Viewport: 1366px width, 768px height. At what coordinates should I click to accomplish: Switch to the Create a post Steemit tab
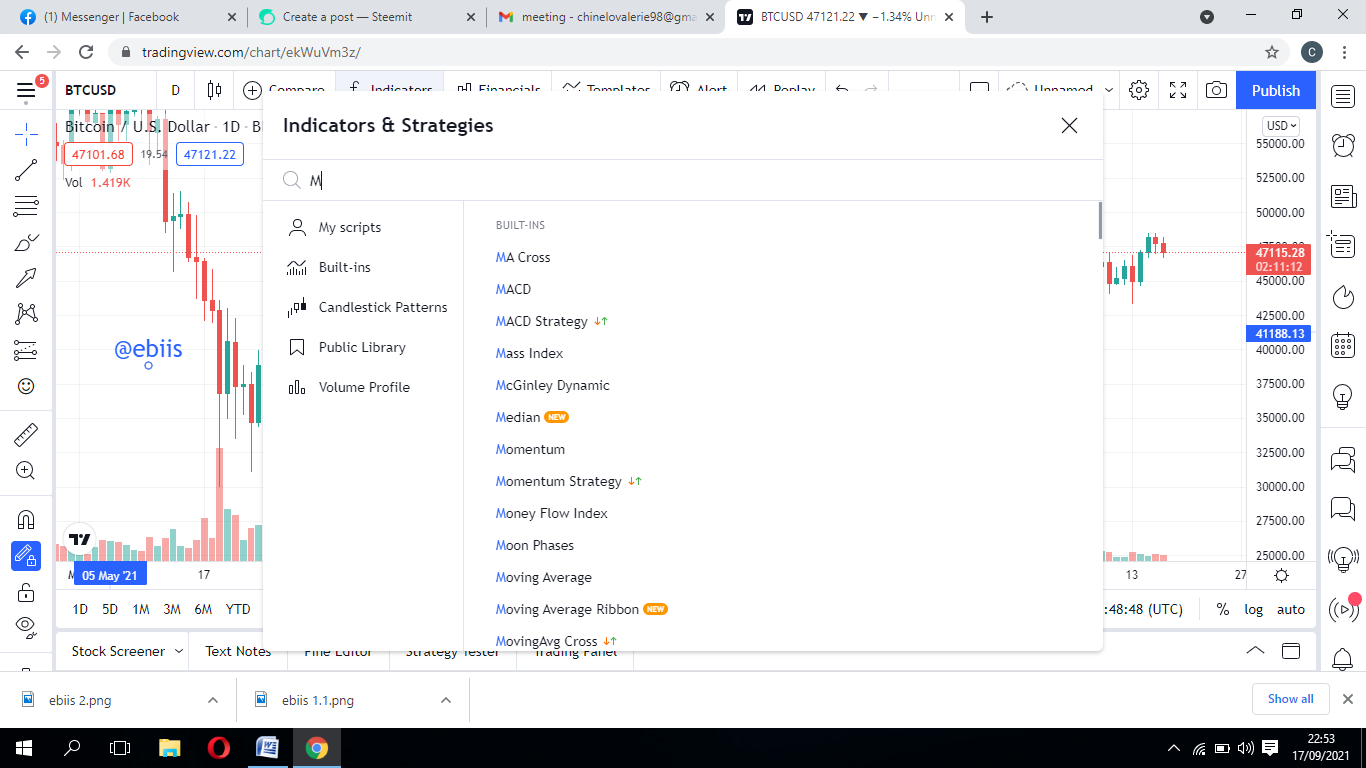(365, 17)
